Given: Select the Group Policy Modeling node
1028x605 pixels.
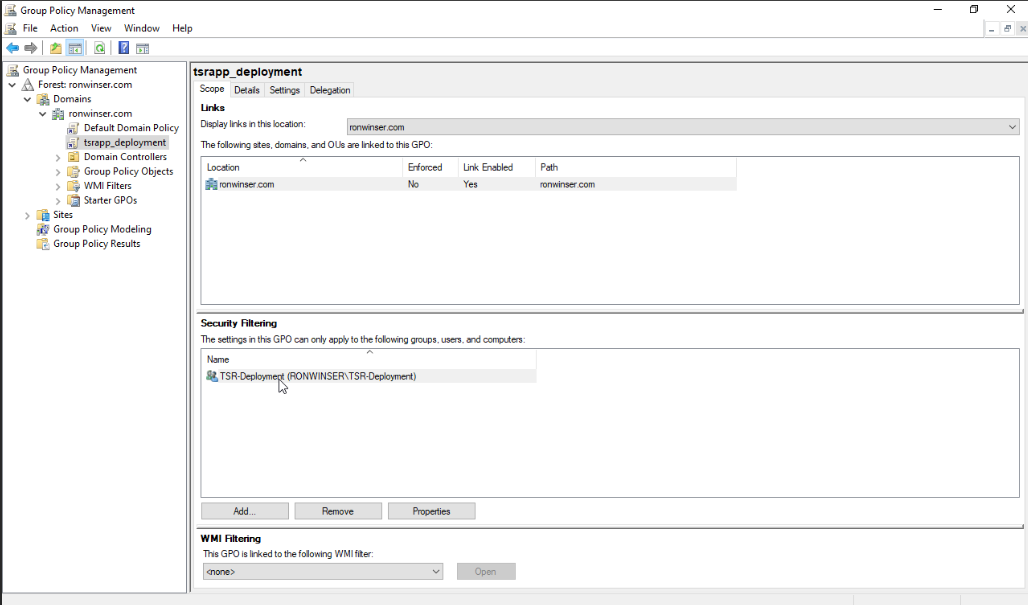Looking at the screenshot, I should click(x=102, y=229).
